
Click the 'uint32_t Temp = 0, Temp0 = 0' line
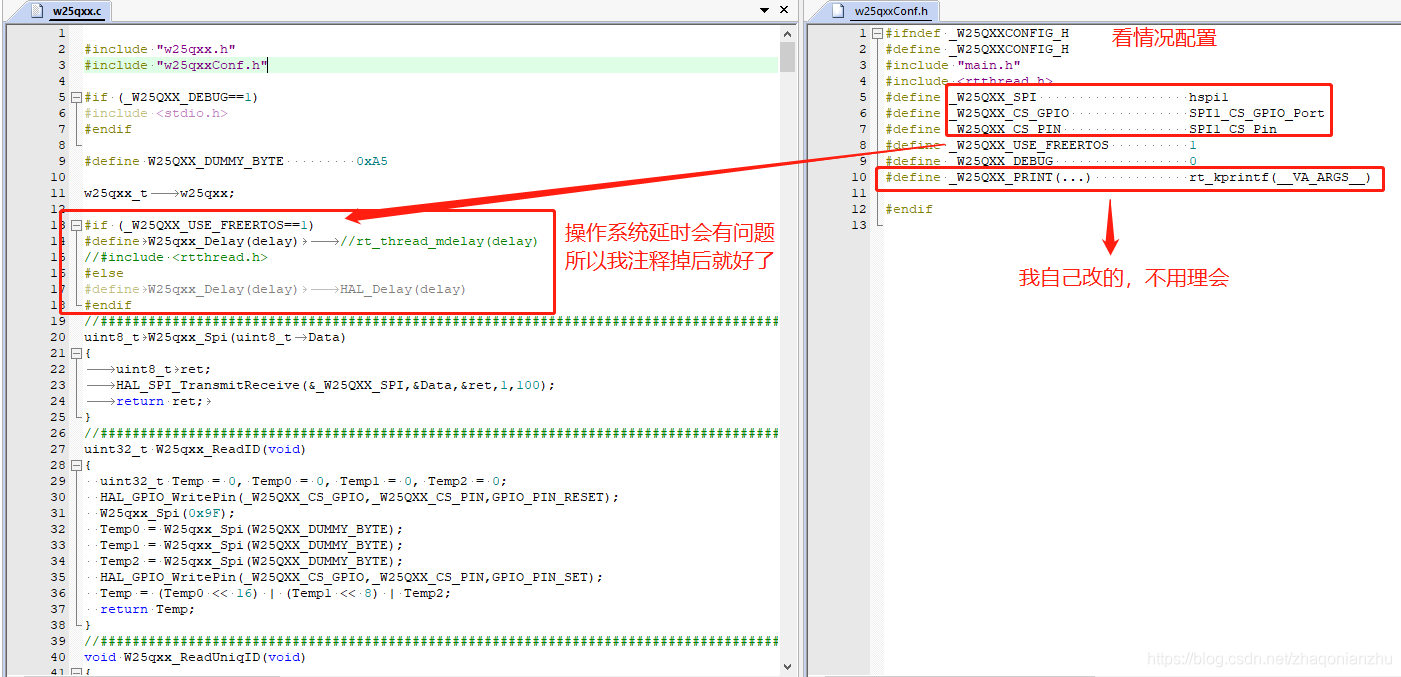tap(303, 481)
